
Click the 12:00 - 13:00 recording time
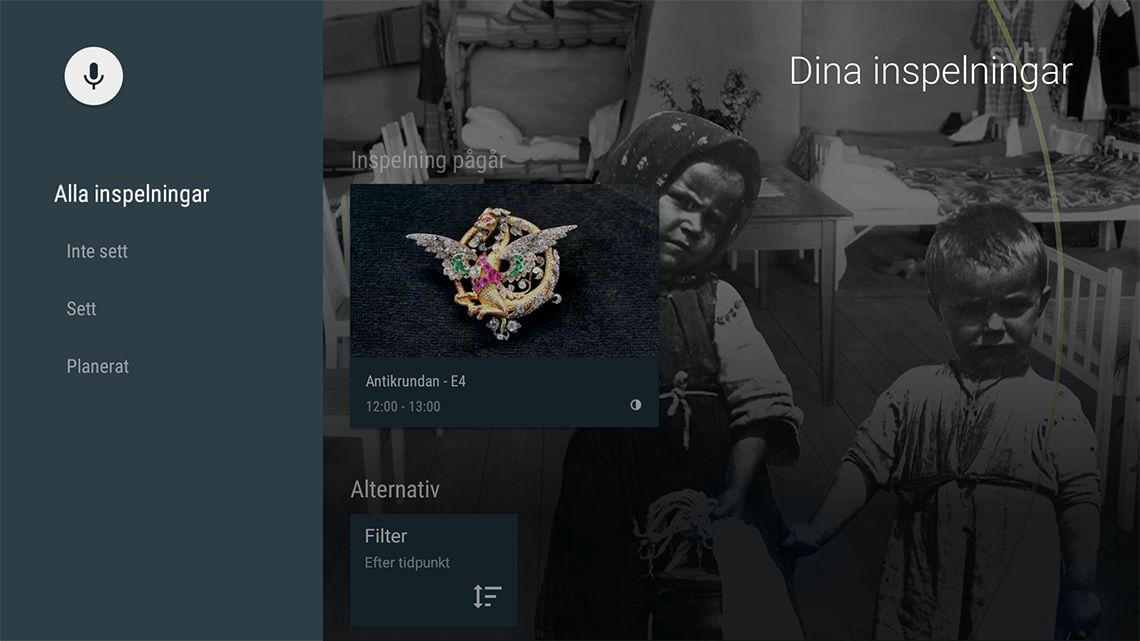403,406
